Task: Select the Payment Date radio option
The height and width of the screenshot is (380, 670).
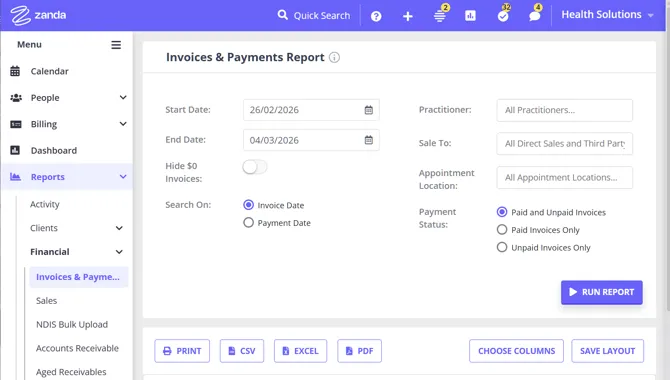Action: [248, 223]
